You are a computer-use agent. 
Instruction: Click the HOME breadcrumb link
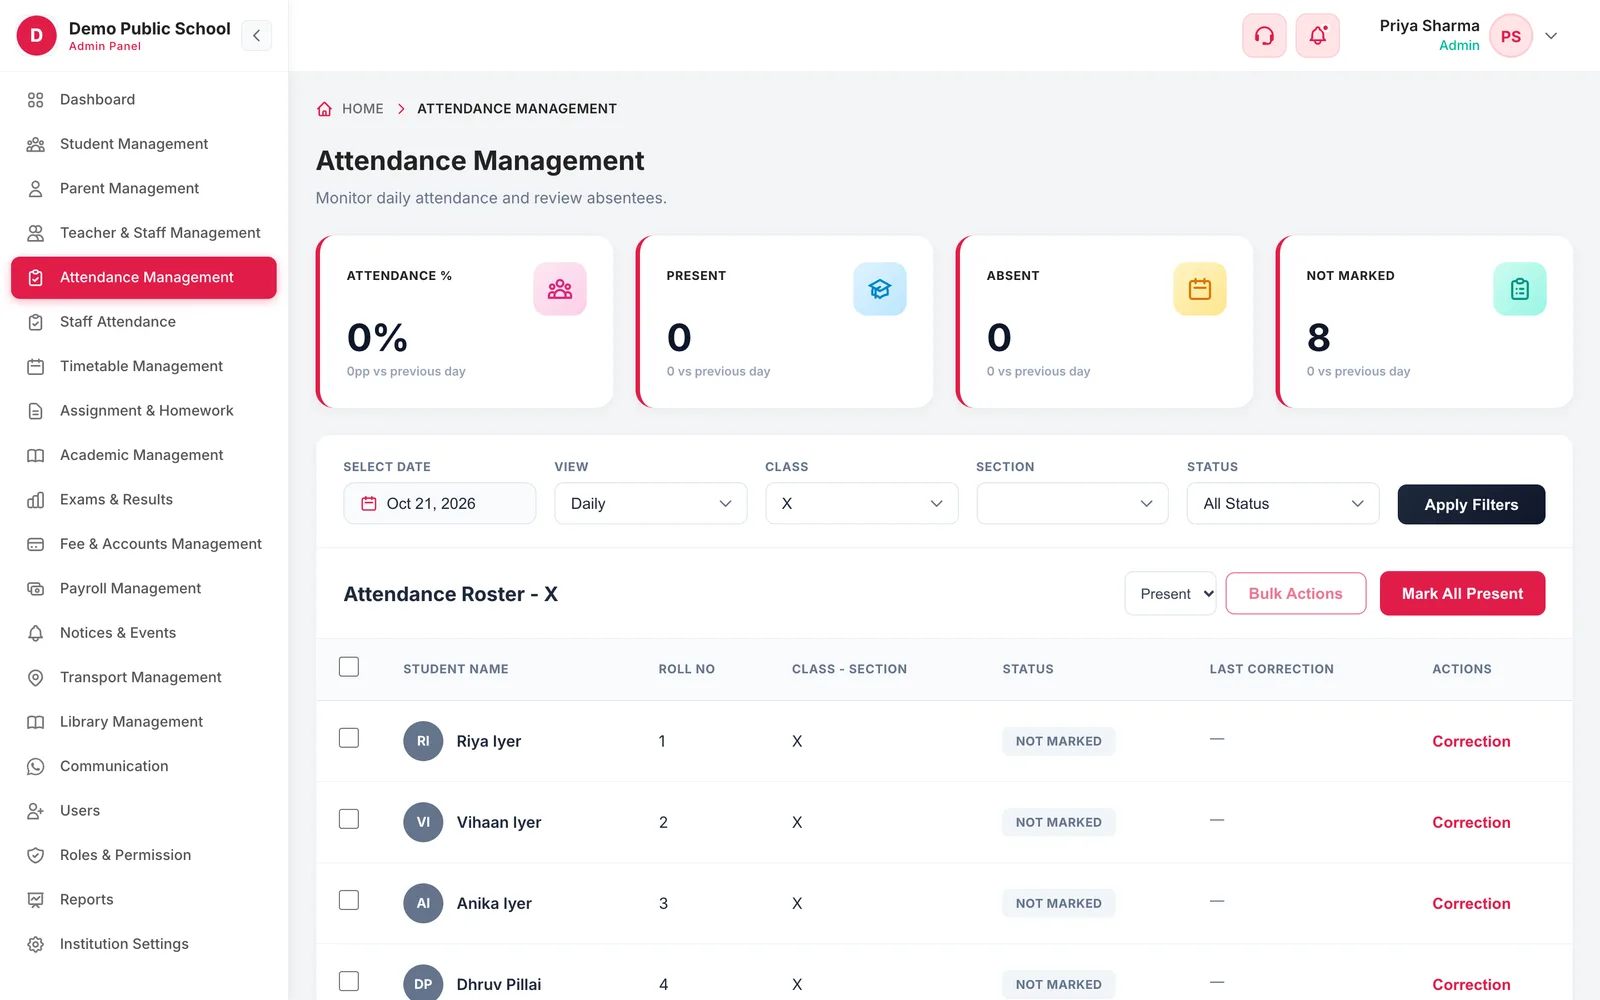coord(362,109)
